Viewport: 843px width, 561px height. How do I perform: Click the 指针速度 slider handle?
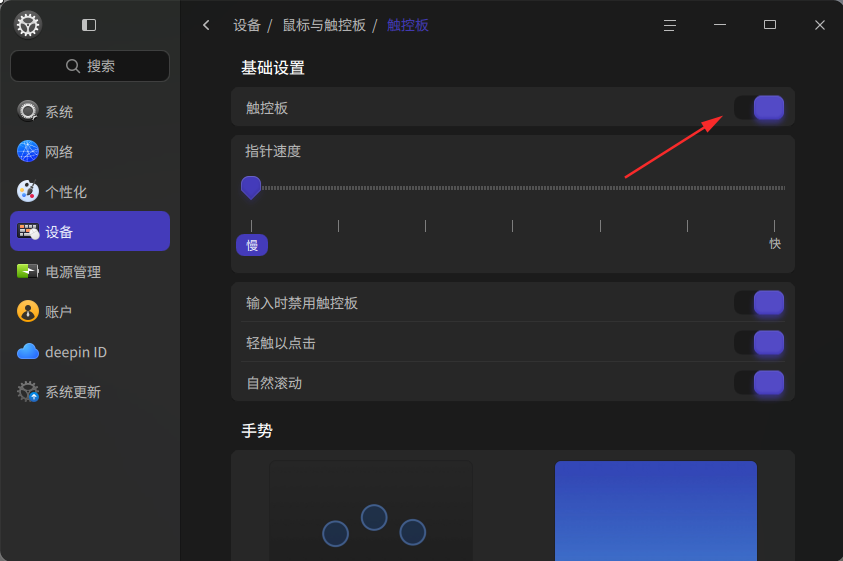[251, 188]
